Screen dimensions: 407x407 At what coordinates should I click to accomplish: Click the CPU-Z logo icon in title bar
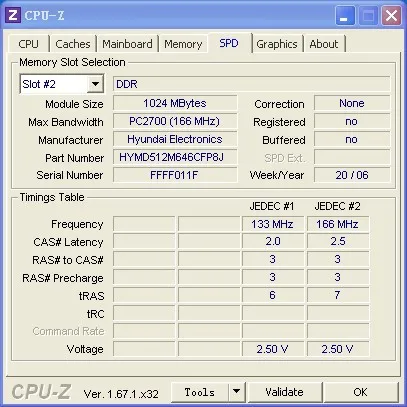[x=13, y=15]
